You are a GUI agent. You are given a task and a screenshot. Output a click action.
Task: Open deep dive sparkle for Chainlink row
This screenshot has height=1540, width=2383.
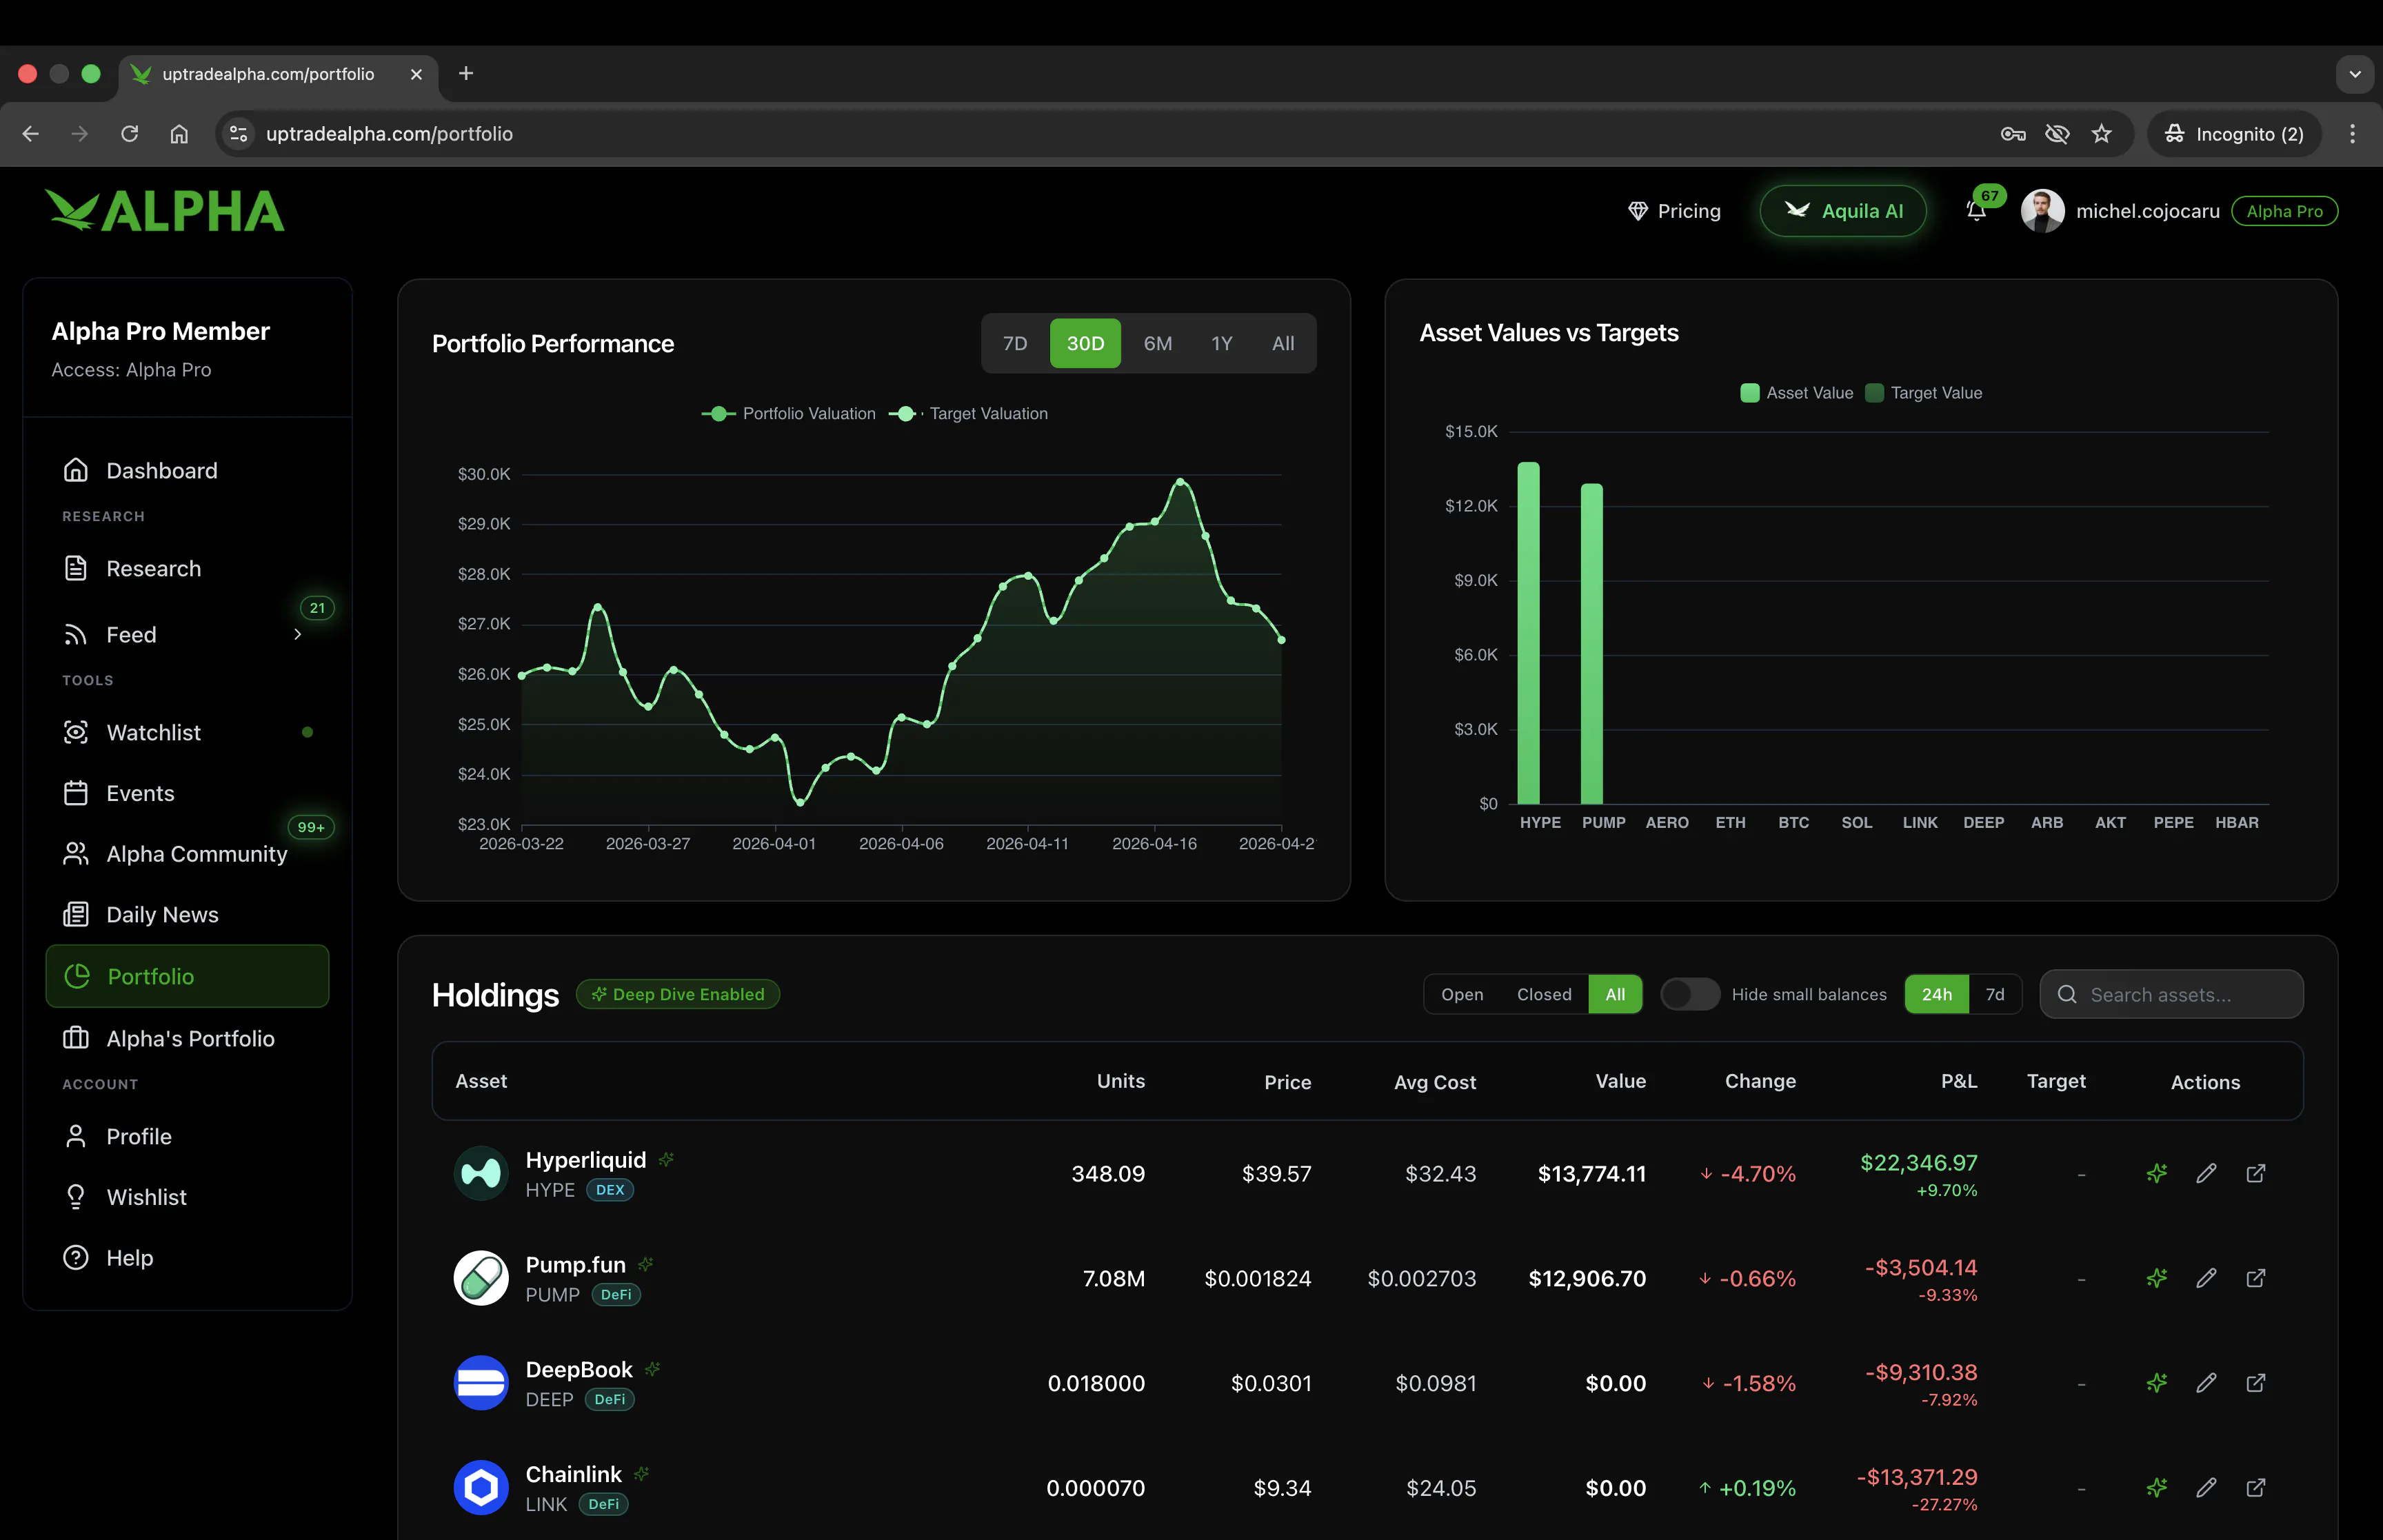click(x=2157, y=1488)
